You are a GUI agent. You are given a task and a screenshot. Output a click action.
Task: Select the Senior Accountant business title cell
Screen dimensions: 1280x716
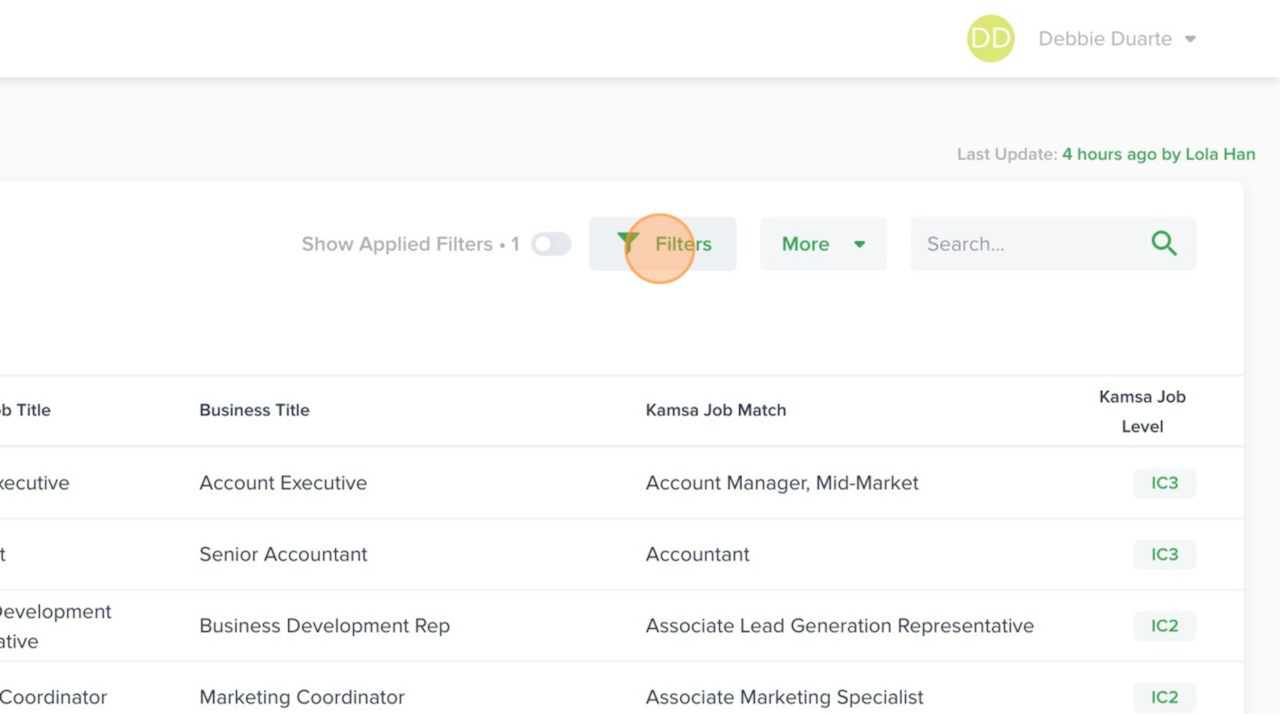(x=283, y=554)
